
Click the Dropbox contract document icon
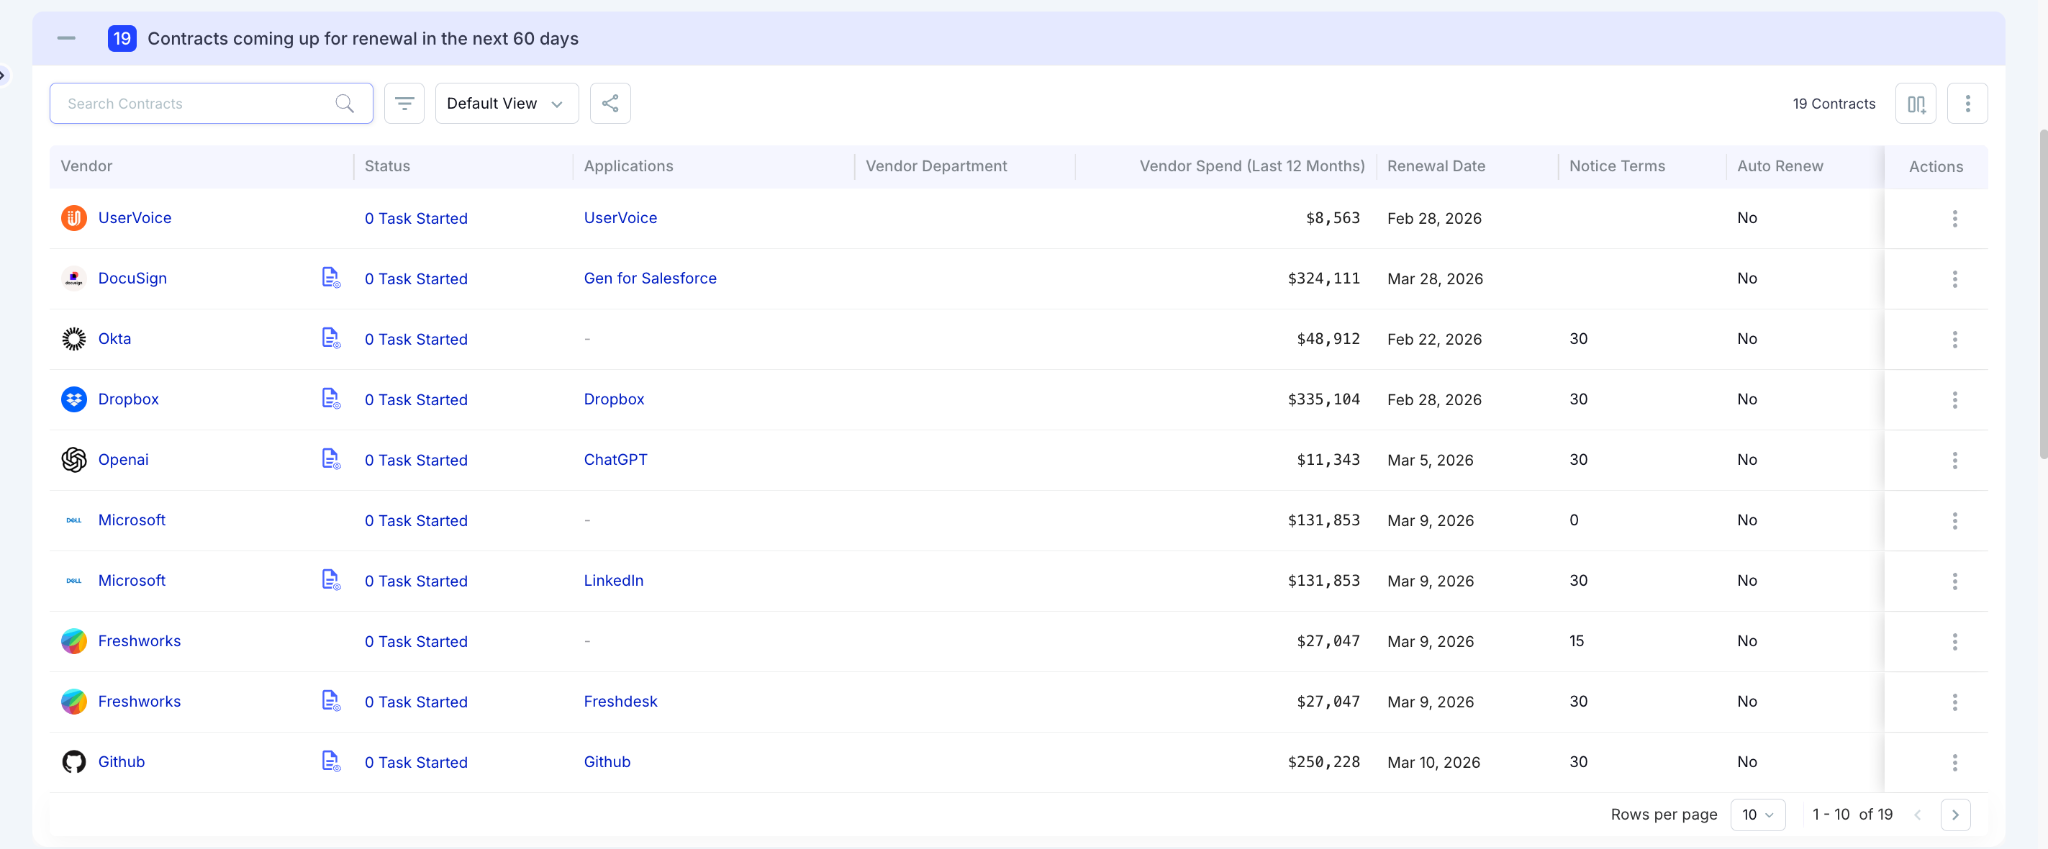coord(331,398)
